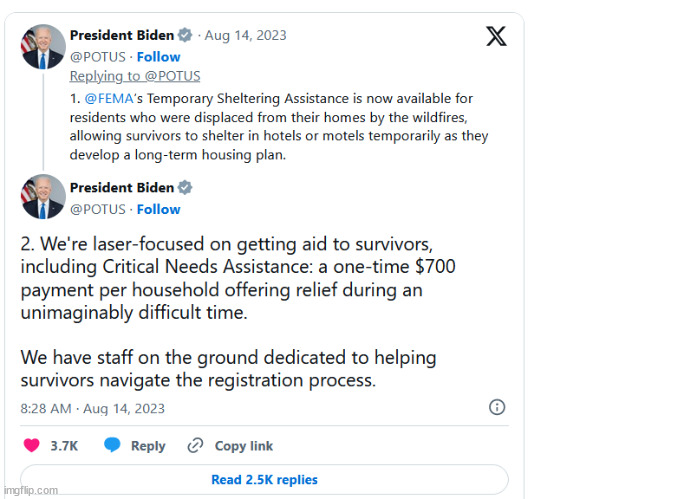Follow @POTUS from the second tweet
Image resolution: width=697 pixels, height=499 pixels.
159,209
